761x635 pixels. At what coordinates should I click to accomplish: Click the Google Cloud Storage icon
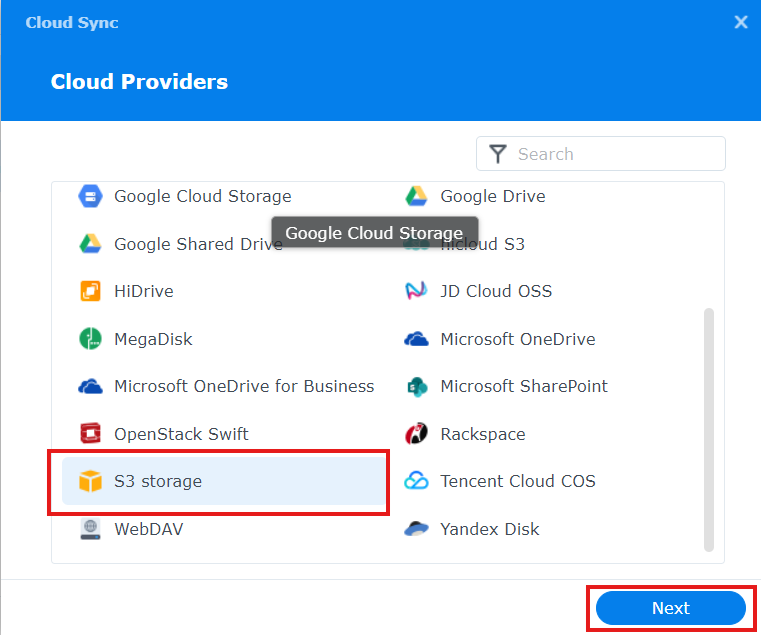(x=90, y=196)
